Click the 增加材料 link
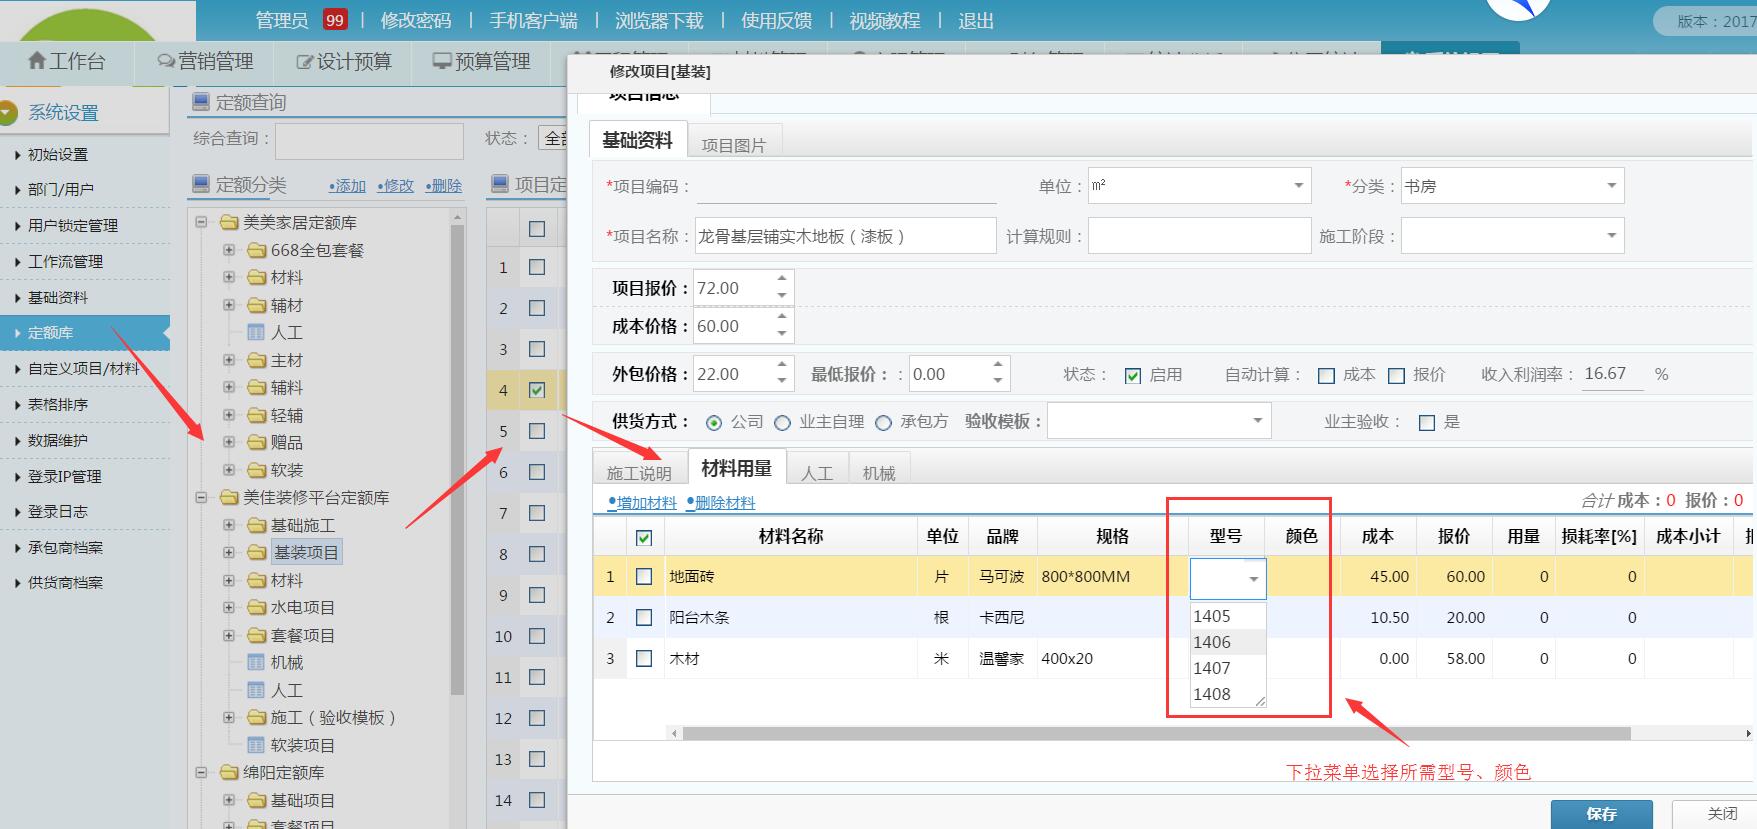Screen dimensions: 1757x829 point(645,503)
